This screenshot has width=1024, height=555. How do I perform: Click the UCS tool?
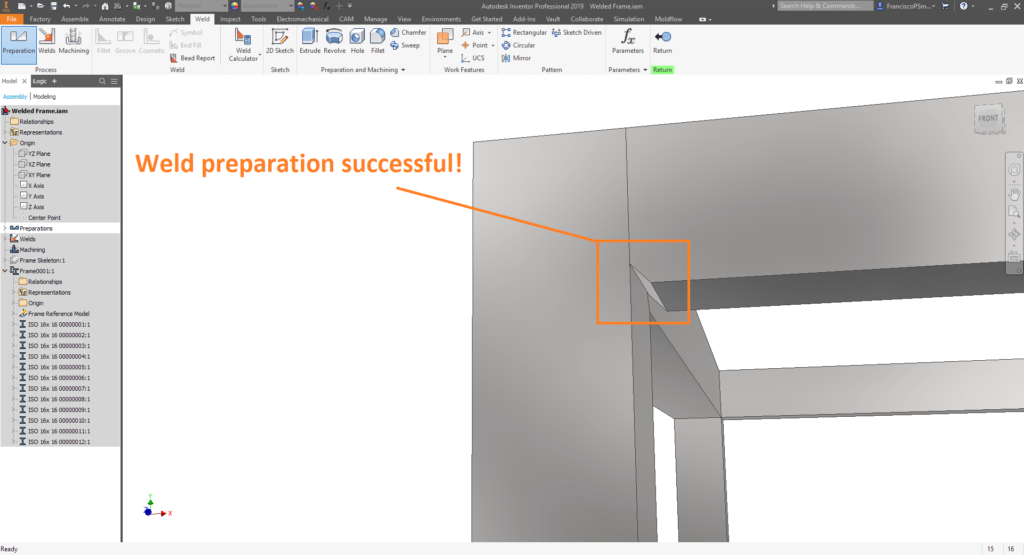click(473, 58)
